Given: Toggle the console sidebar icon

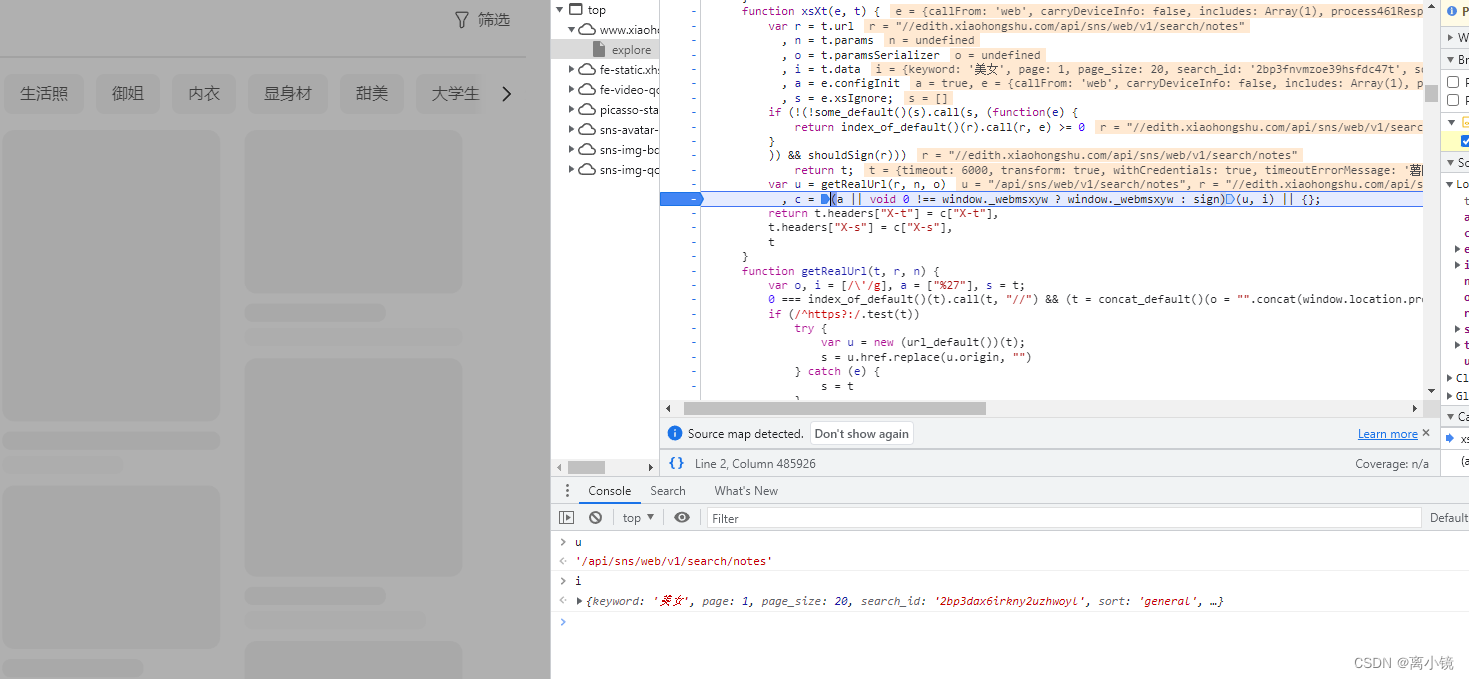Looking at the screenshot, I should [x=567, y=518].
